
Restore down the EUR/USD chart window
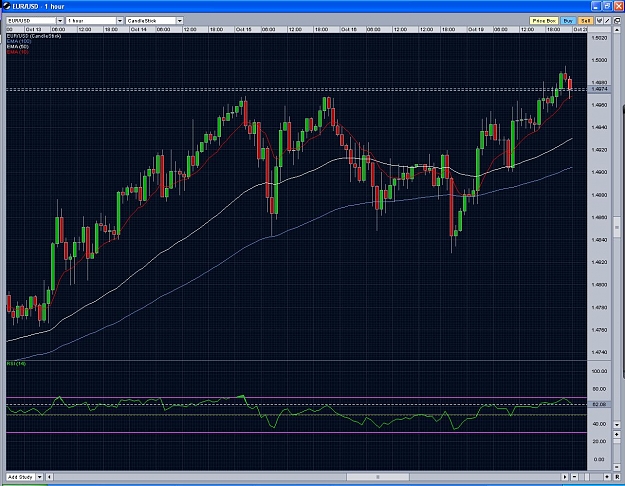pos(607,6)
